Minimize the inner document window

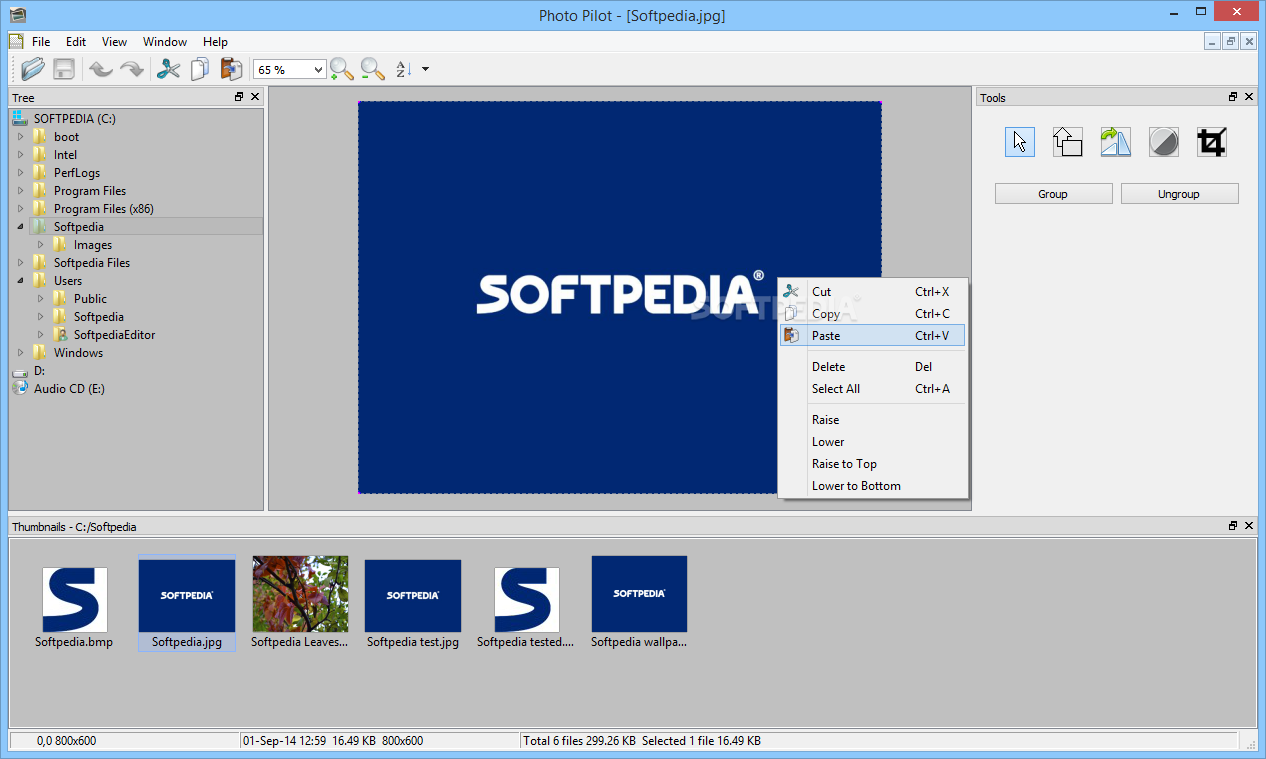coord(1212,41)
